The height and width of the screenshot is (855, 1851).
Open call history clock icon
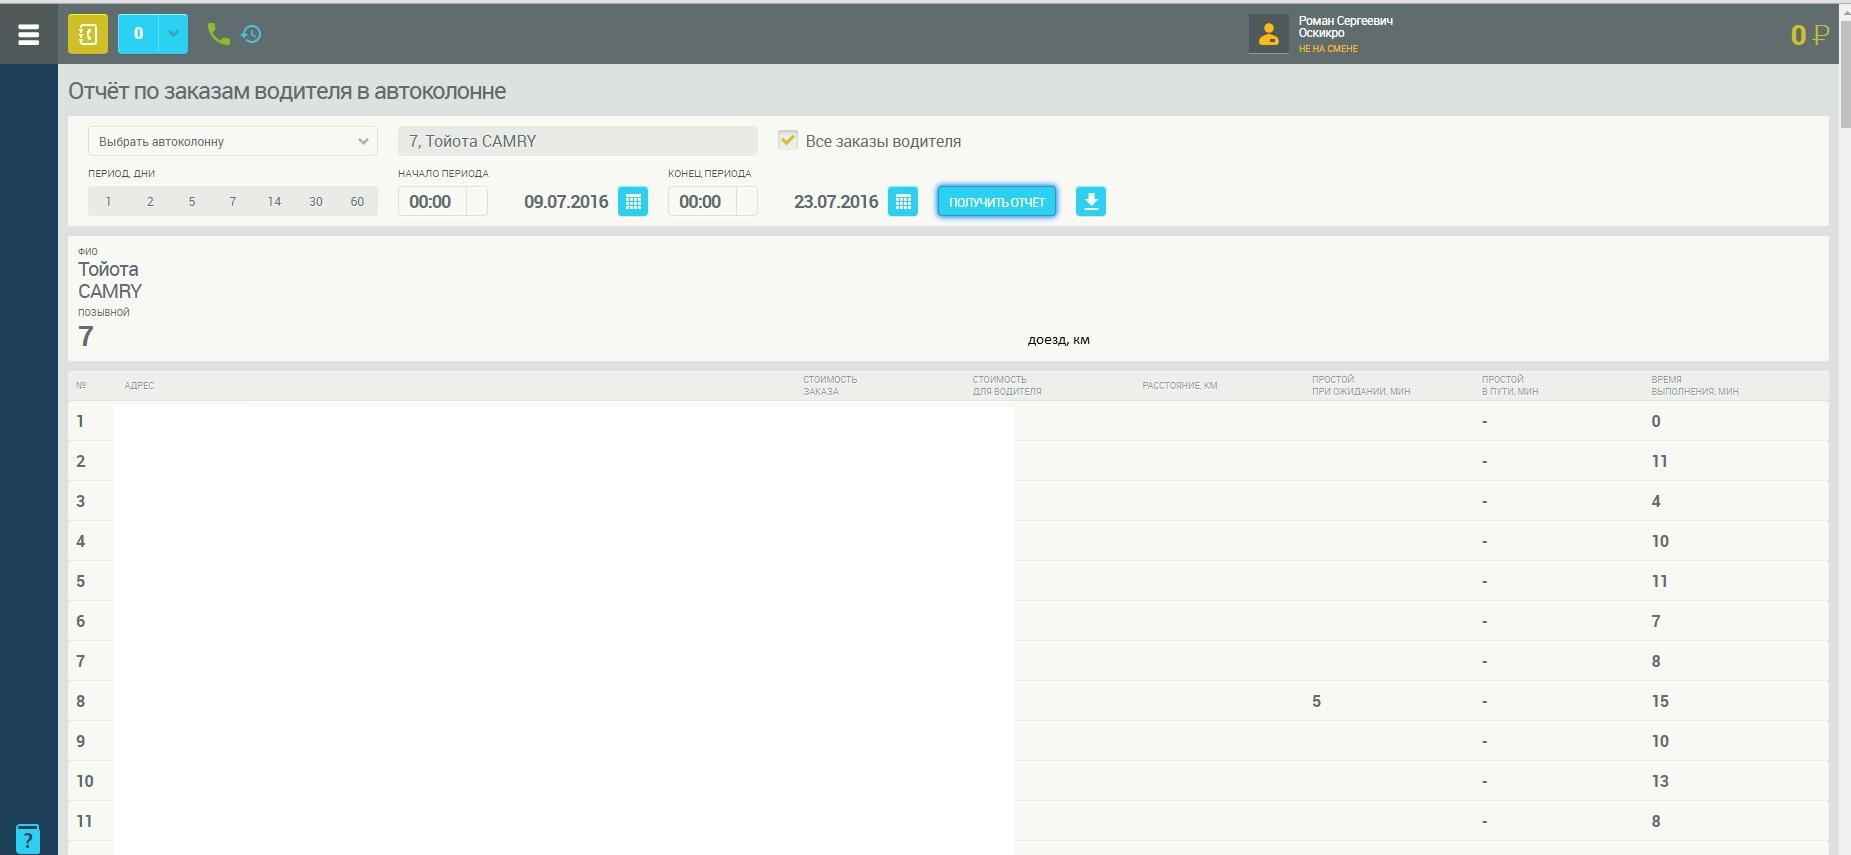(x=252, y=34)
